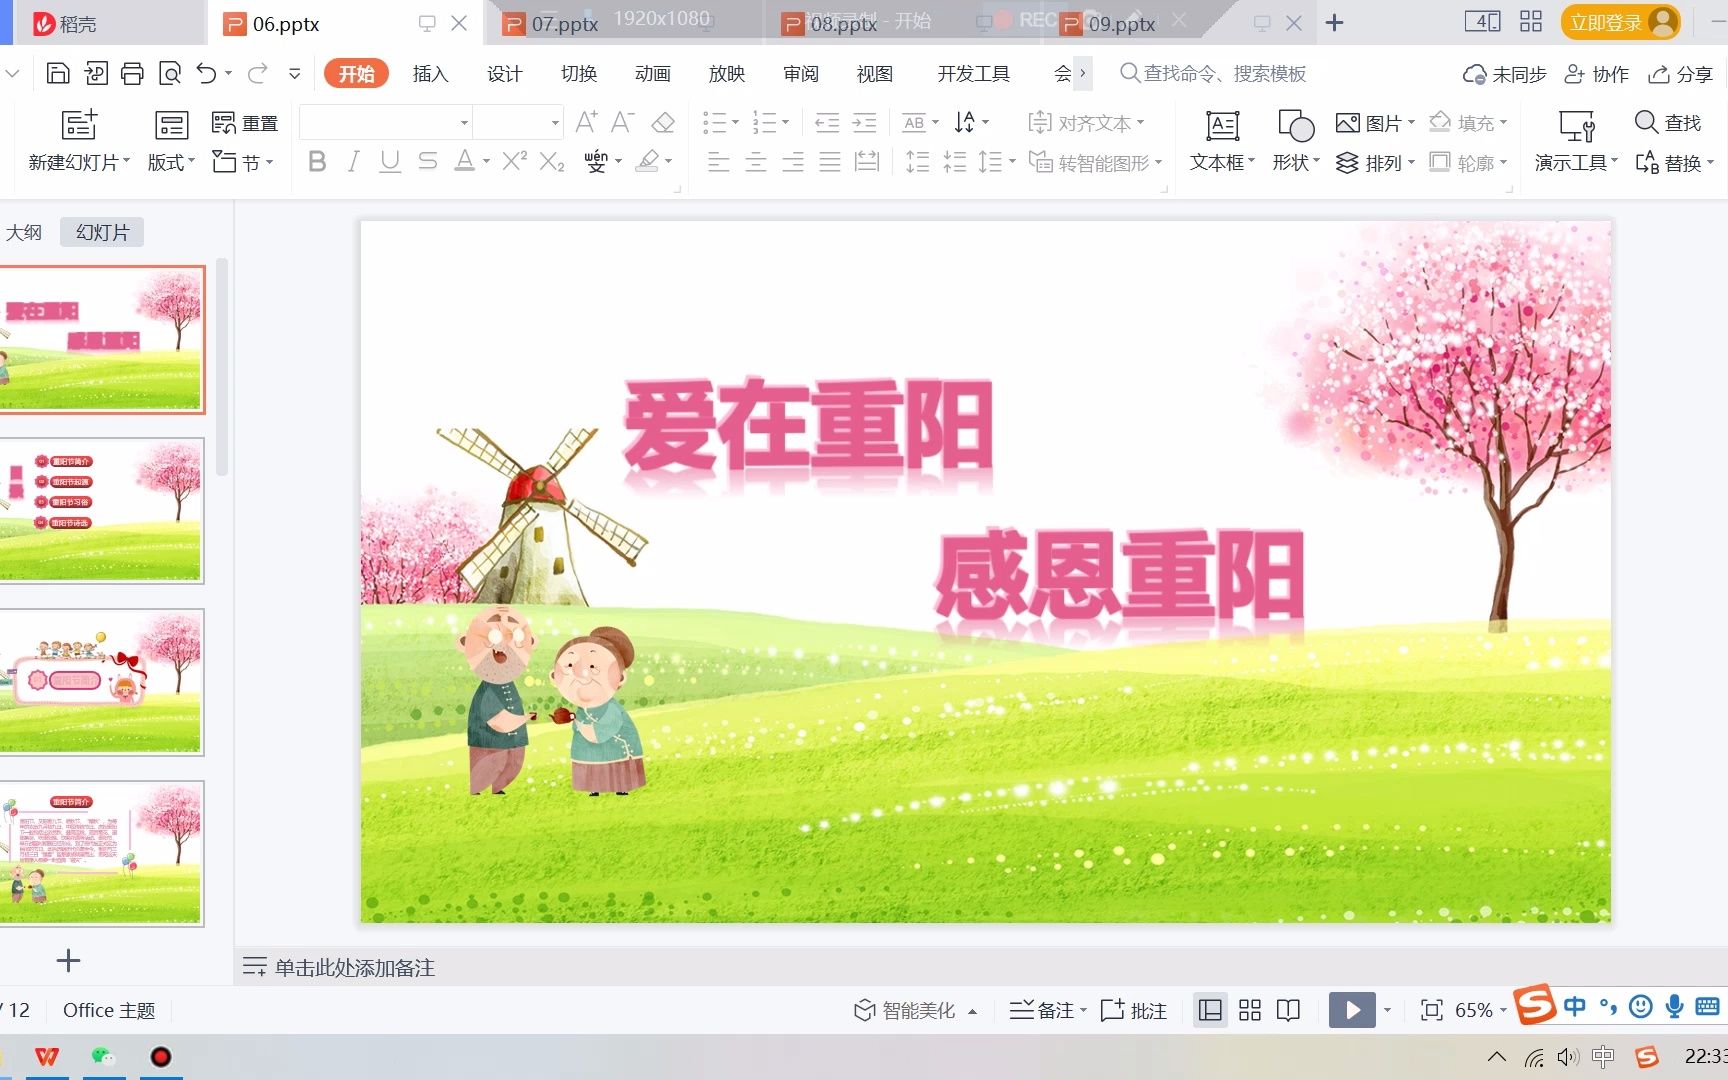Click the 查找 find button
The height and width of the screenshot is (1080, 1728).
tap(1668, 122)
